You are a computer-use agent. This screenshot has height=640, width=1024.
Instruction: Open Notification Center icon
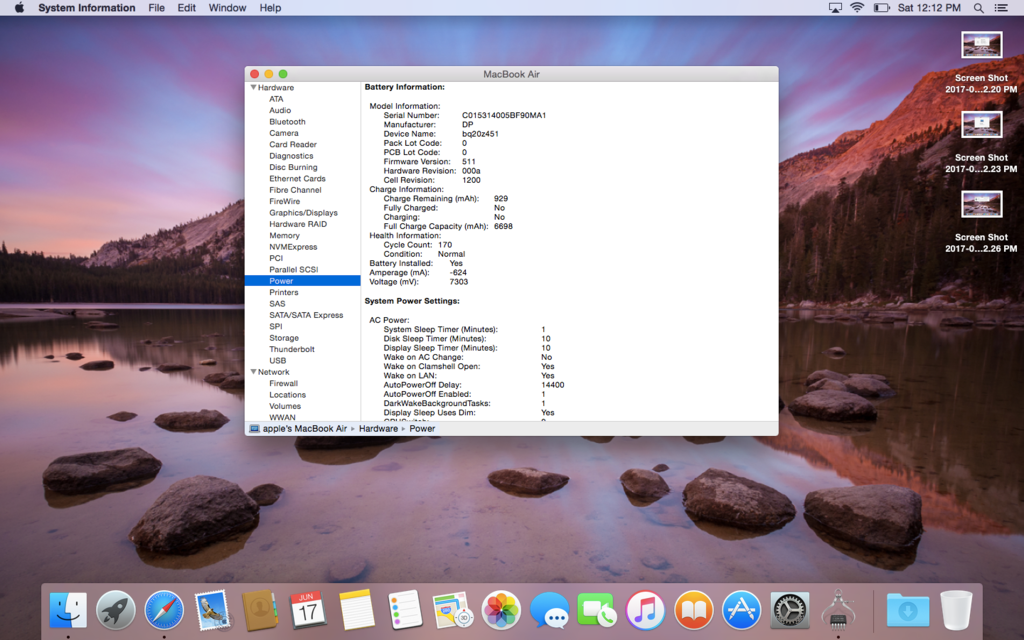(1000, 8)
